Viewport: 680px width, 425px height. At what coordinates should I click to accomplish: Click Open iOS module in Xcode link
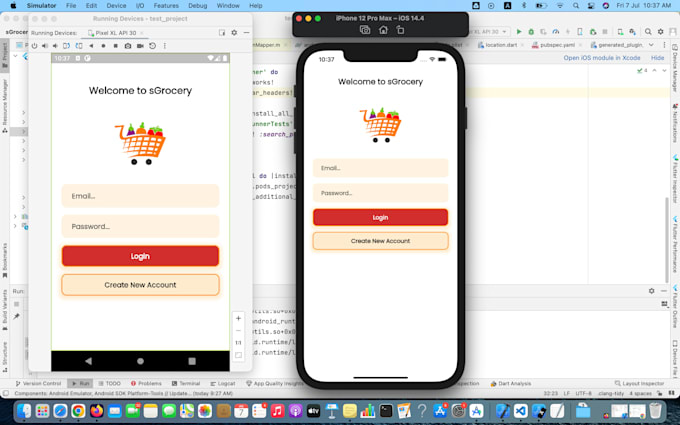coord(602,58)
